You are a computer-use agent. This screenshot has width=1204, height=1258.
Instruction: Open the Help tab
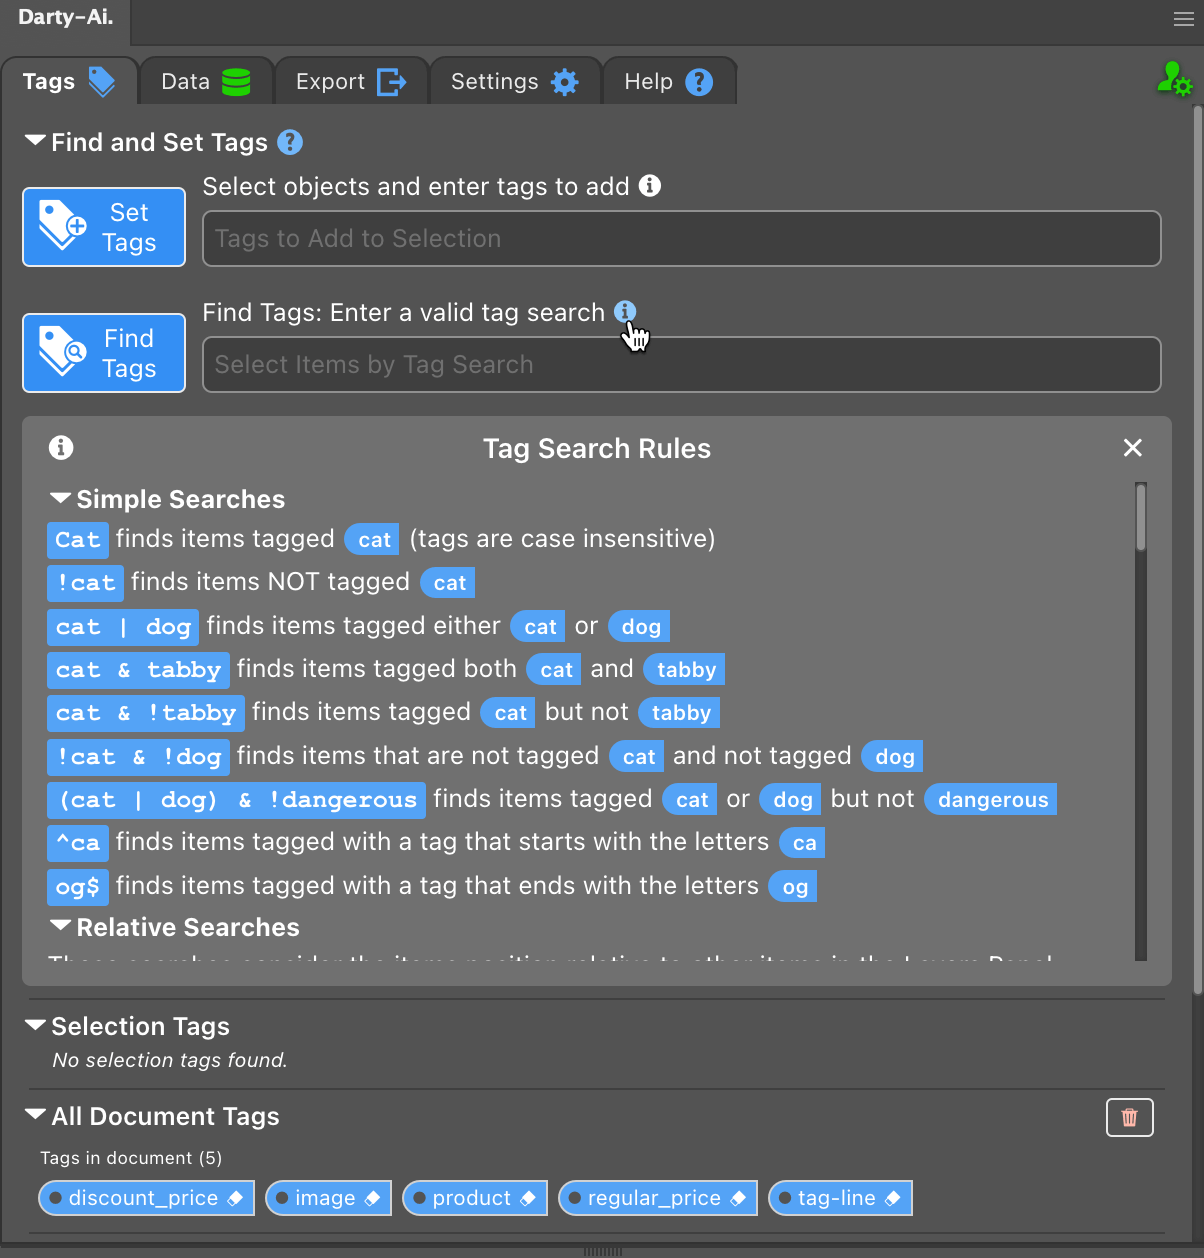point(669,81)
